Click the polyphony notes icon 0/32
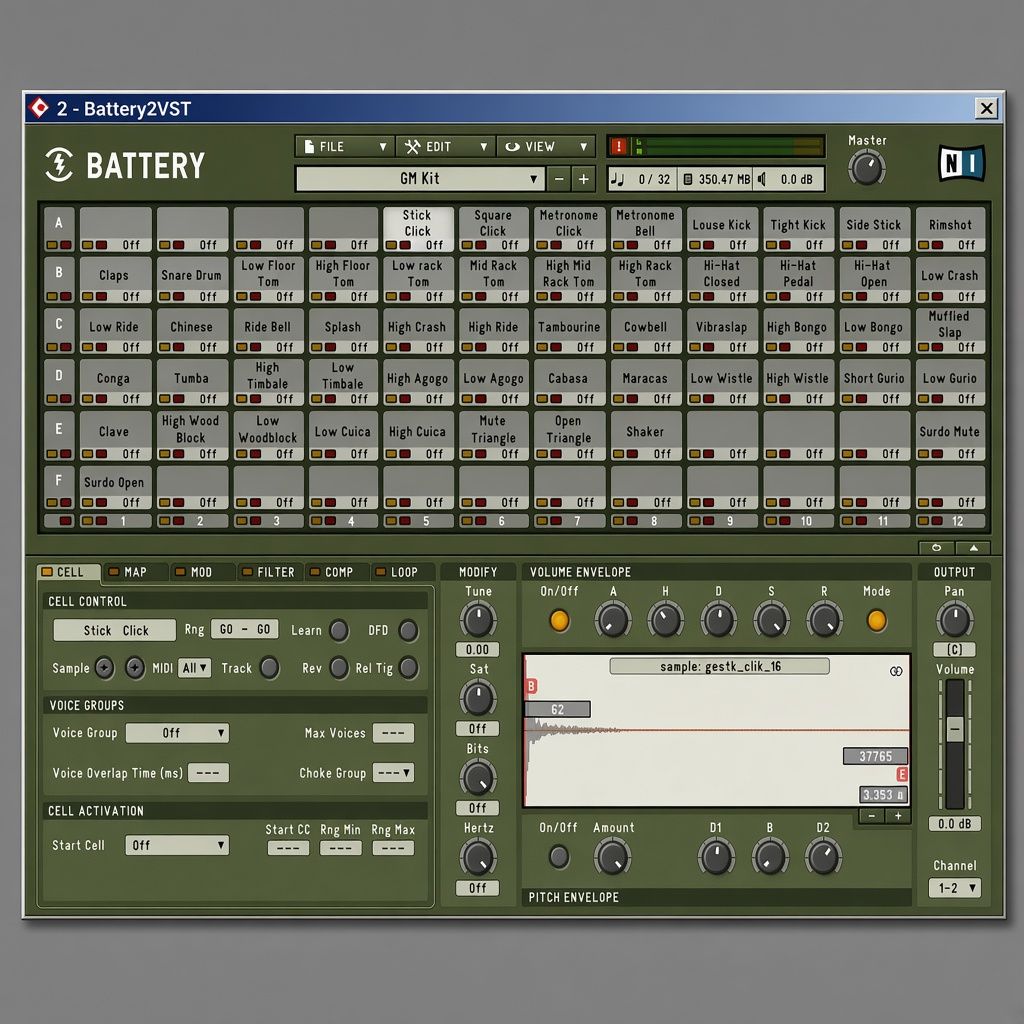 point(617,179)
